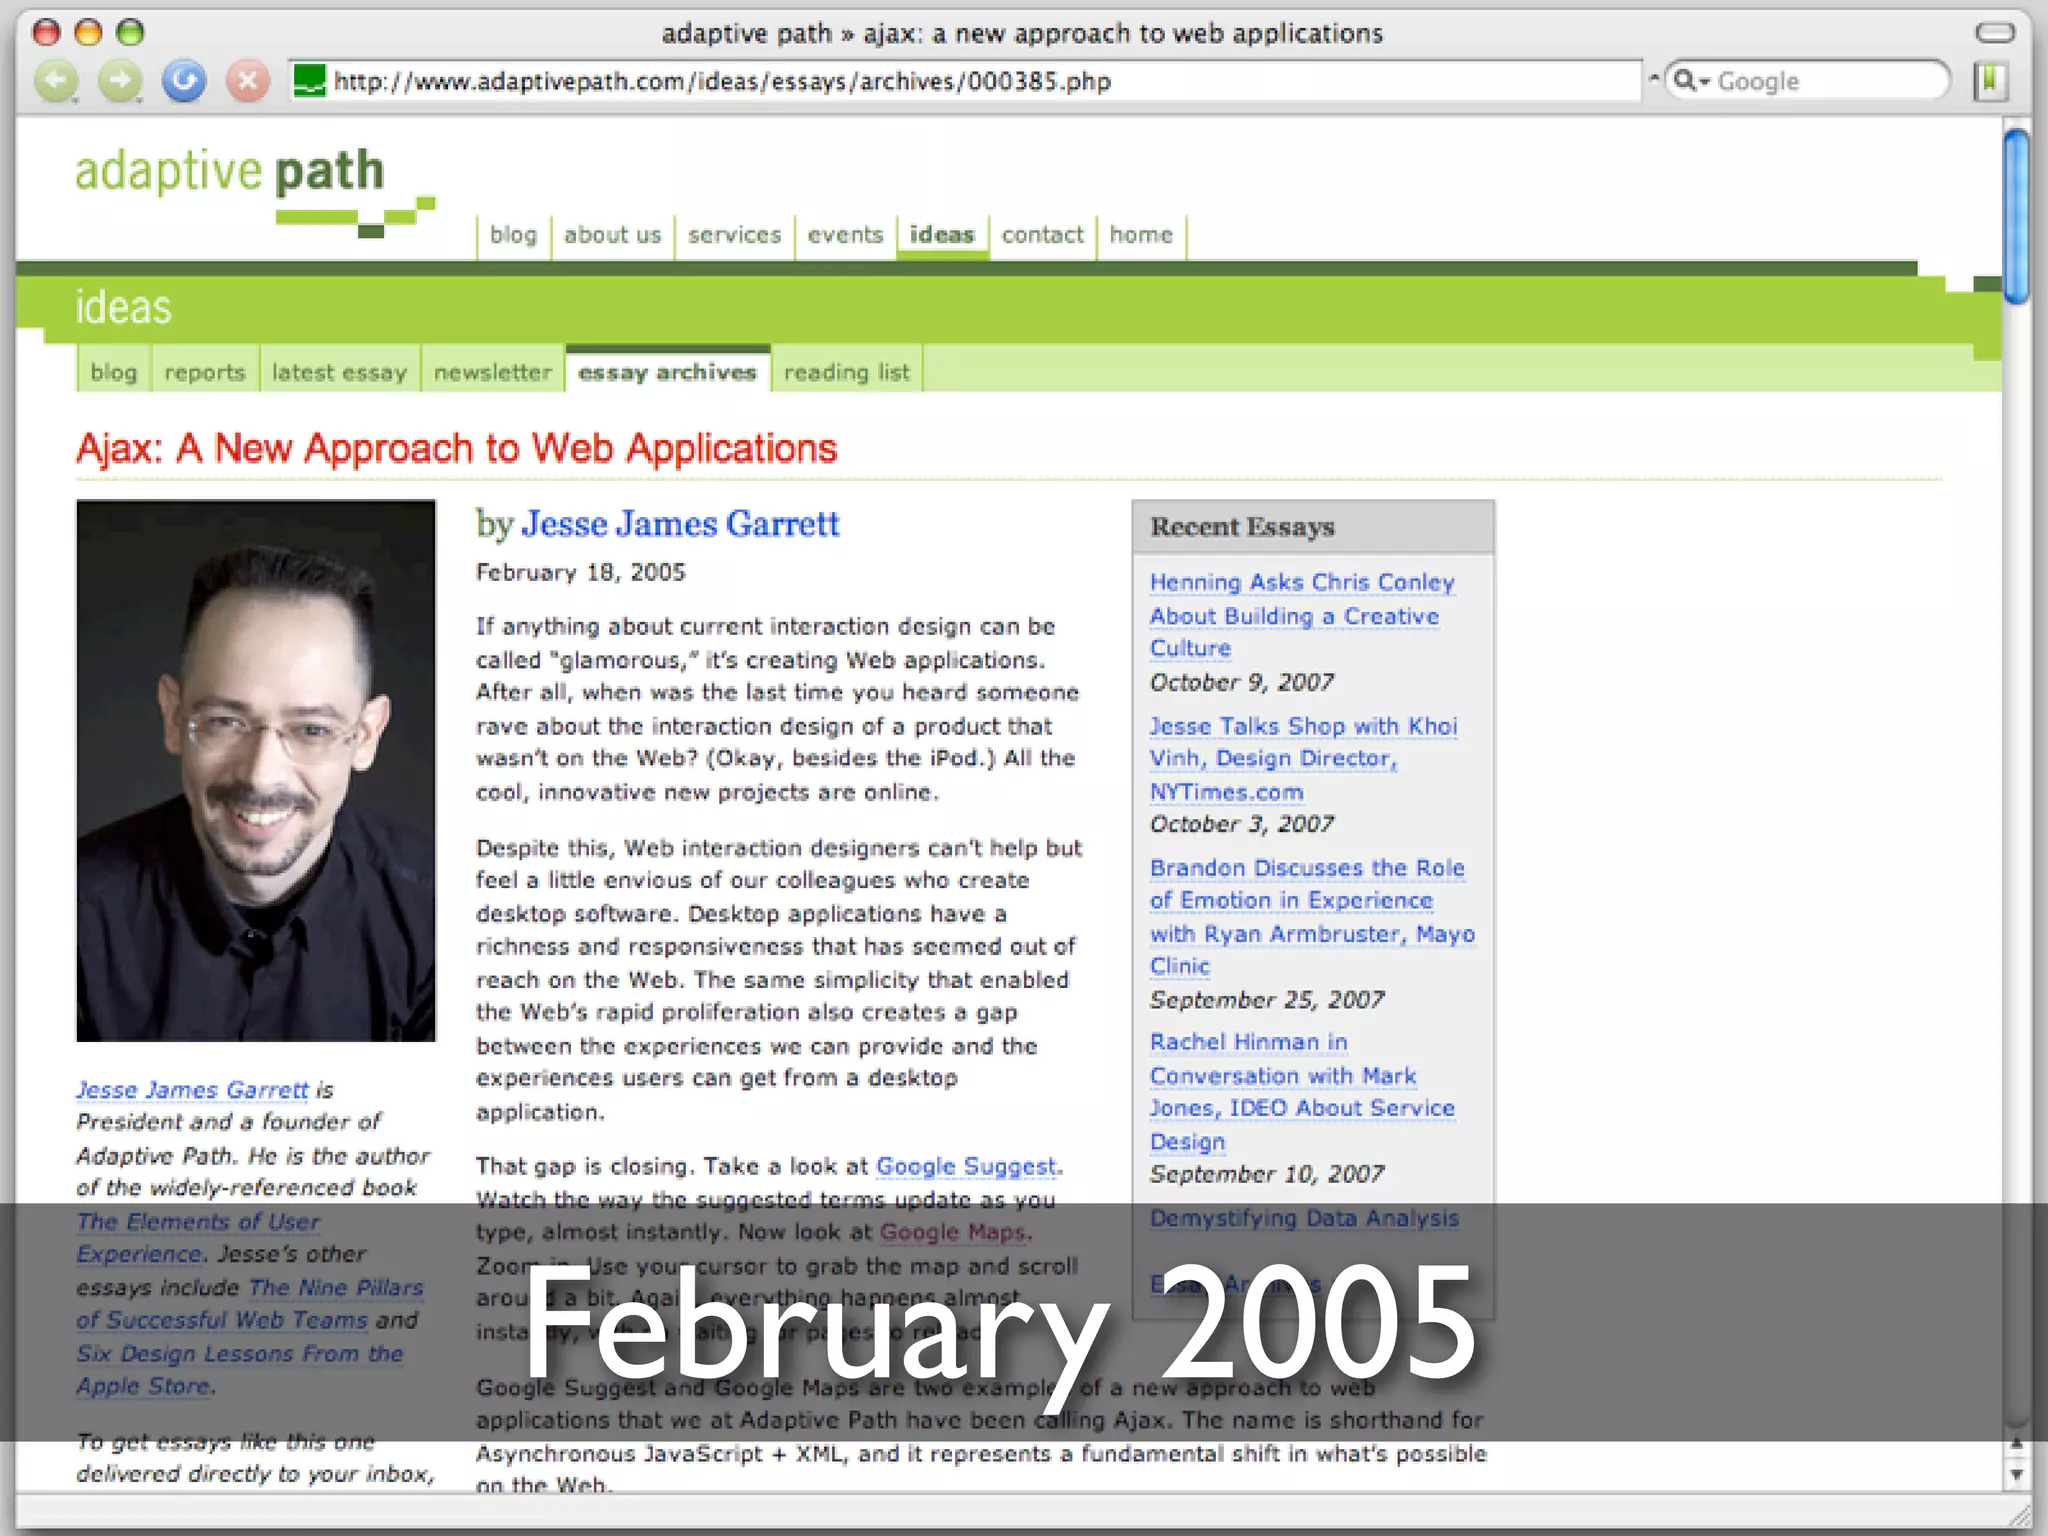2048x1536 pixels.
Task: Open Six Design Lessons From the Apple Store link
Action: pos(240,1369)
